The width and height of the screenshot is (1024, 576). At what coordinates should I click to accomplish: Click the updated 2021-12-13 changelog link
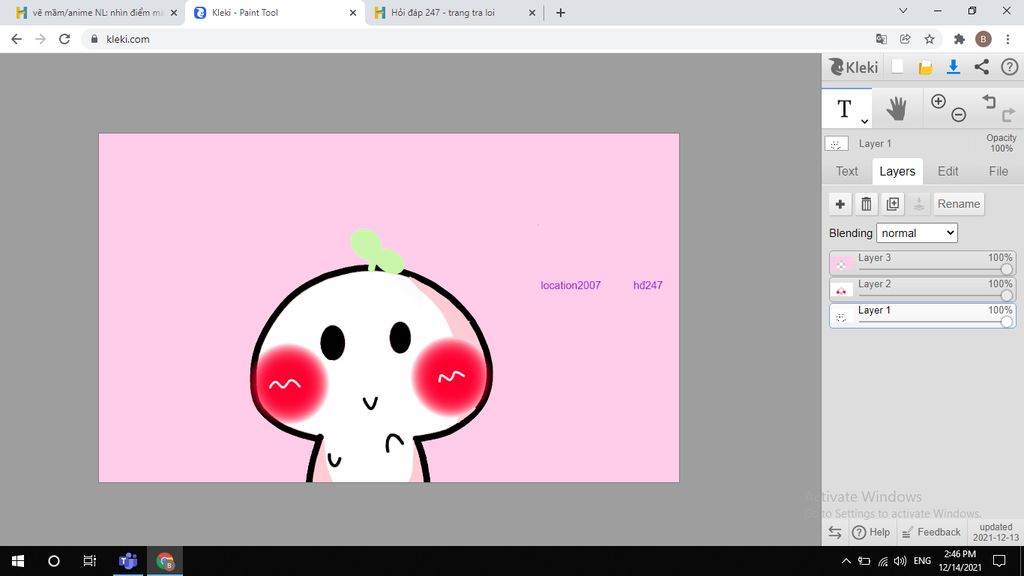pos(996,532)
